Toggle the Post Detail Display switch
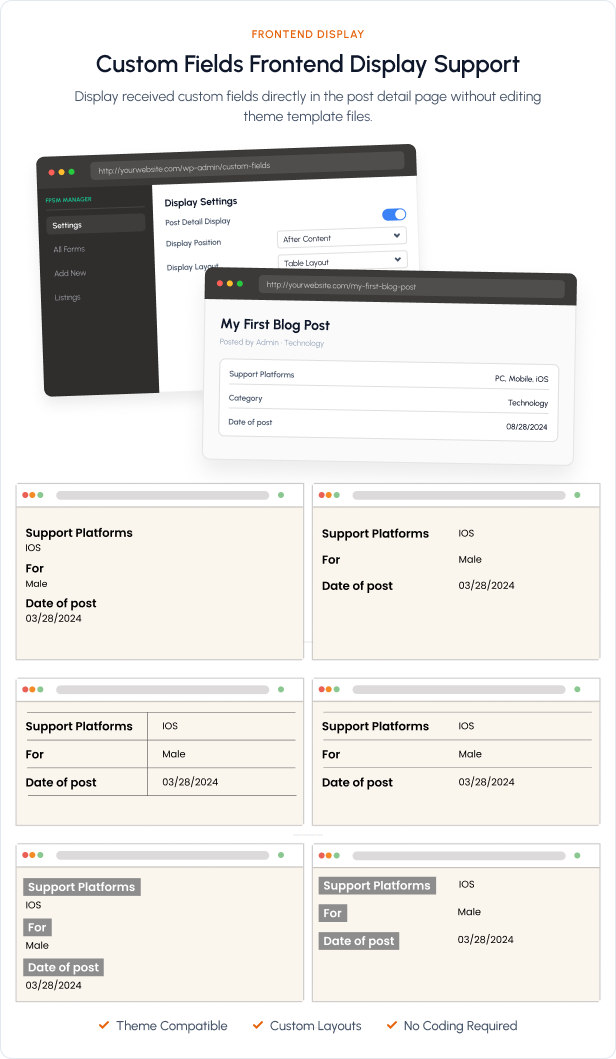Viewport: 616px width, 1059px height. pyautogui.click(x=394, y=214)
